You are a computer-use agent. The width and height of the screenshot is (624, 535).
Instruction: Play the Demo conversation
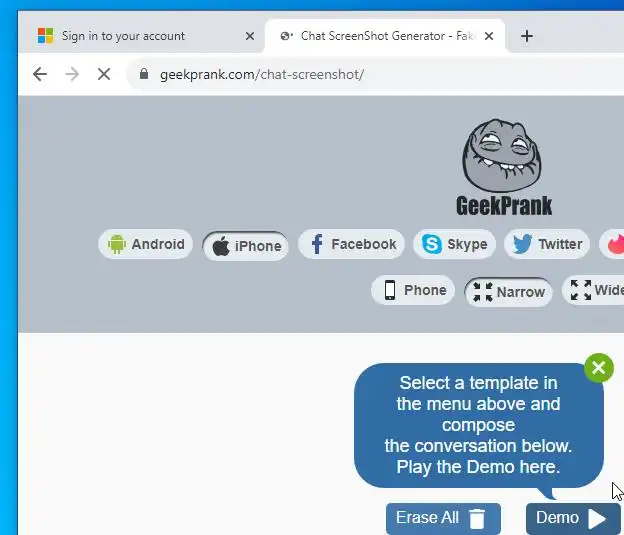[x=573, y=518]
